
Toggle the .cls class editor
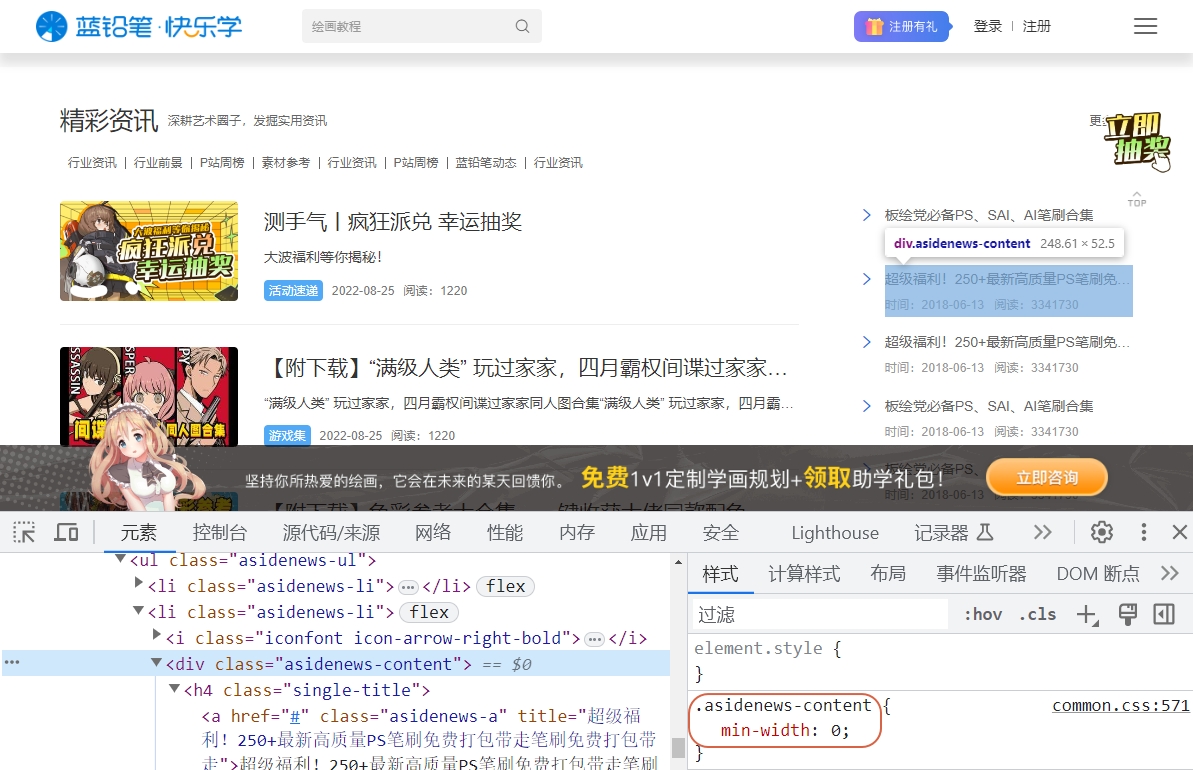(1038, 614)
